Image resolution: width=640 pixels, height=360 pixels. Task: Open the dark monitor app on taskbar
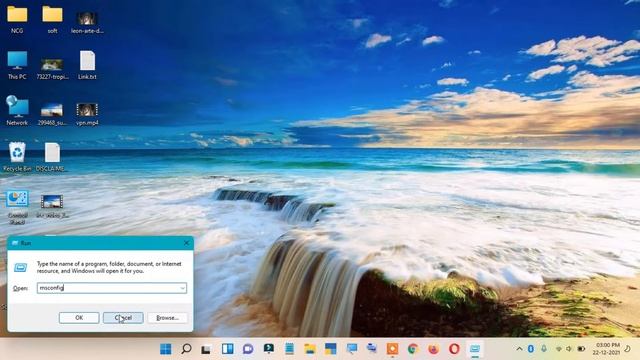tap(269, 349)
